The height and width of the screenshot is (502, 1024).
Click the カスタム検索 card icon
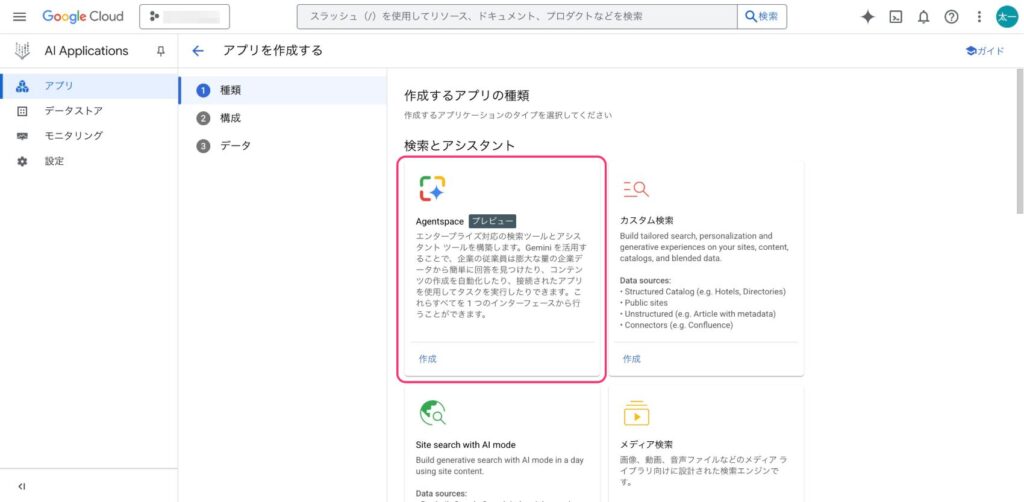pos(635,189)
